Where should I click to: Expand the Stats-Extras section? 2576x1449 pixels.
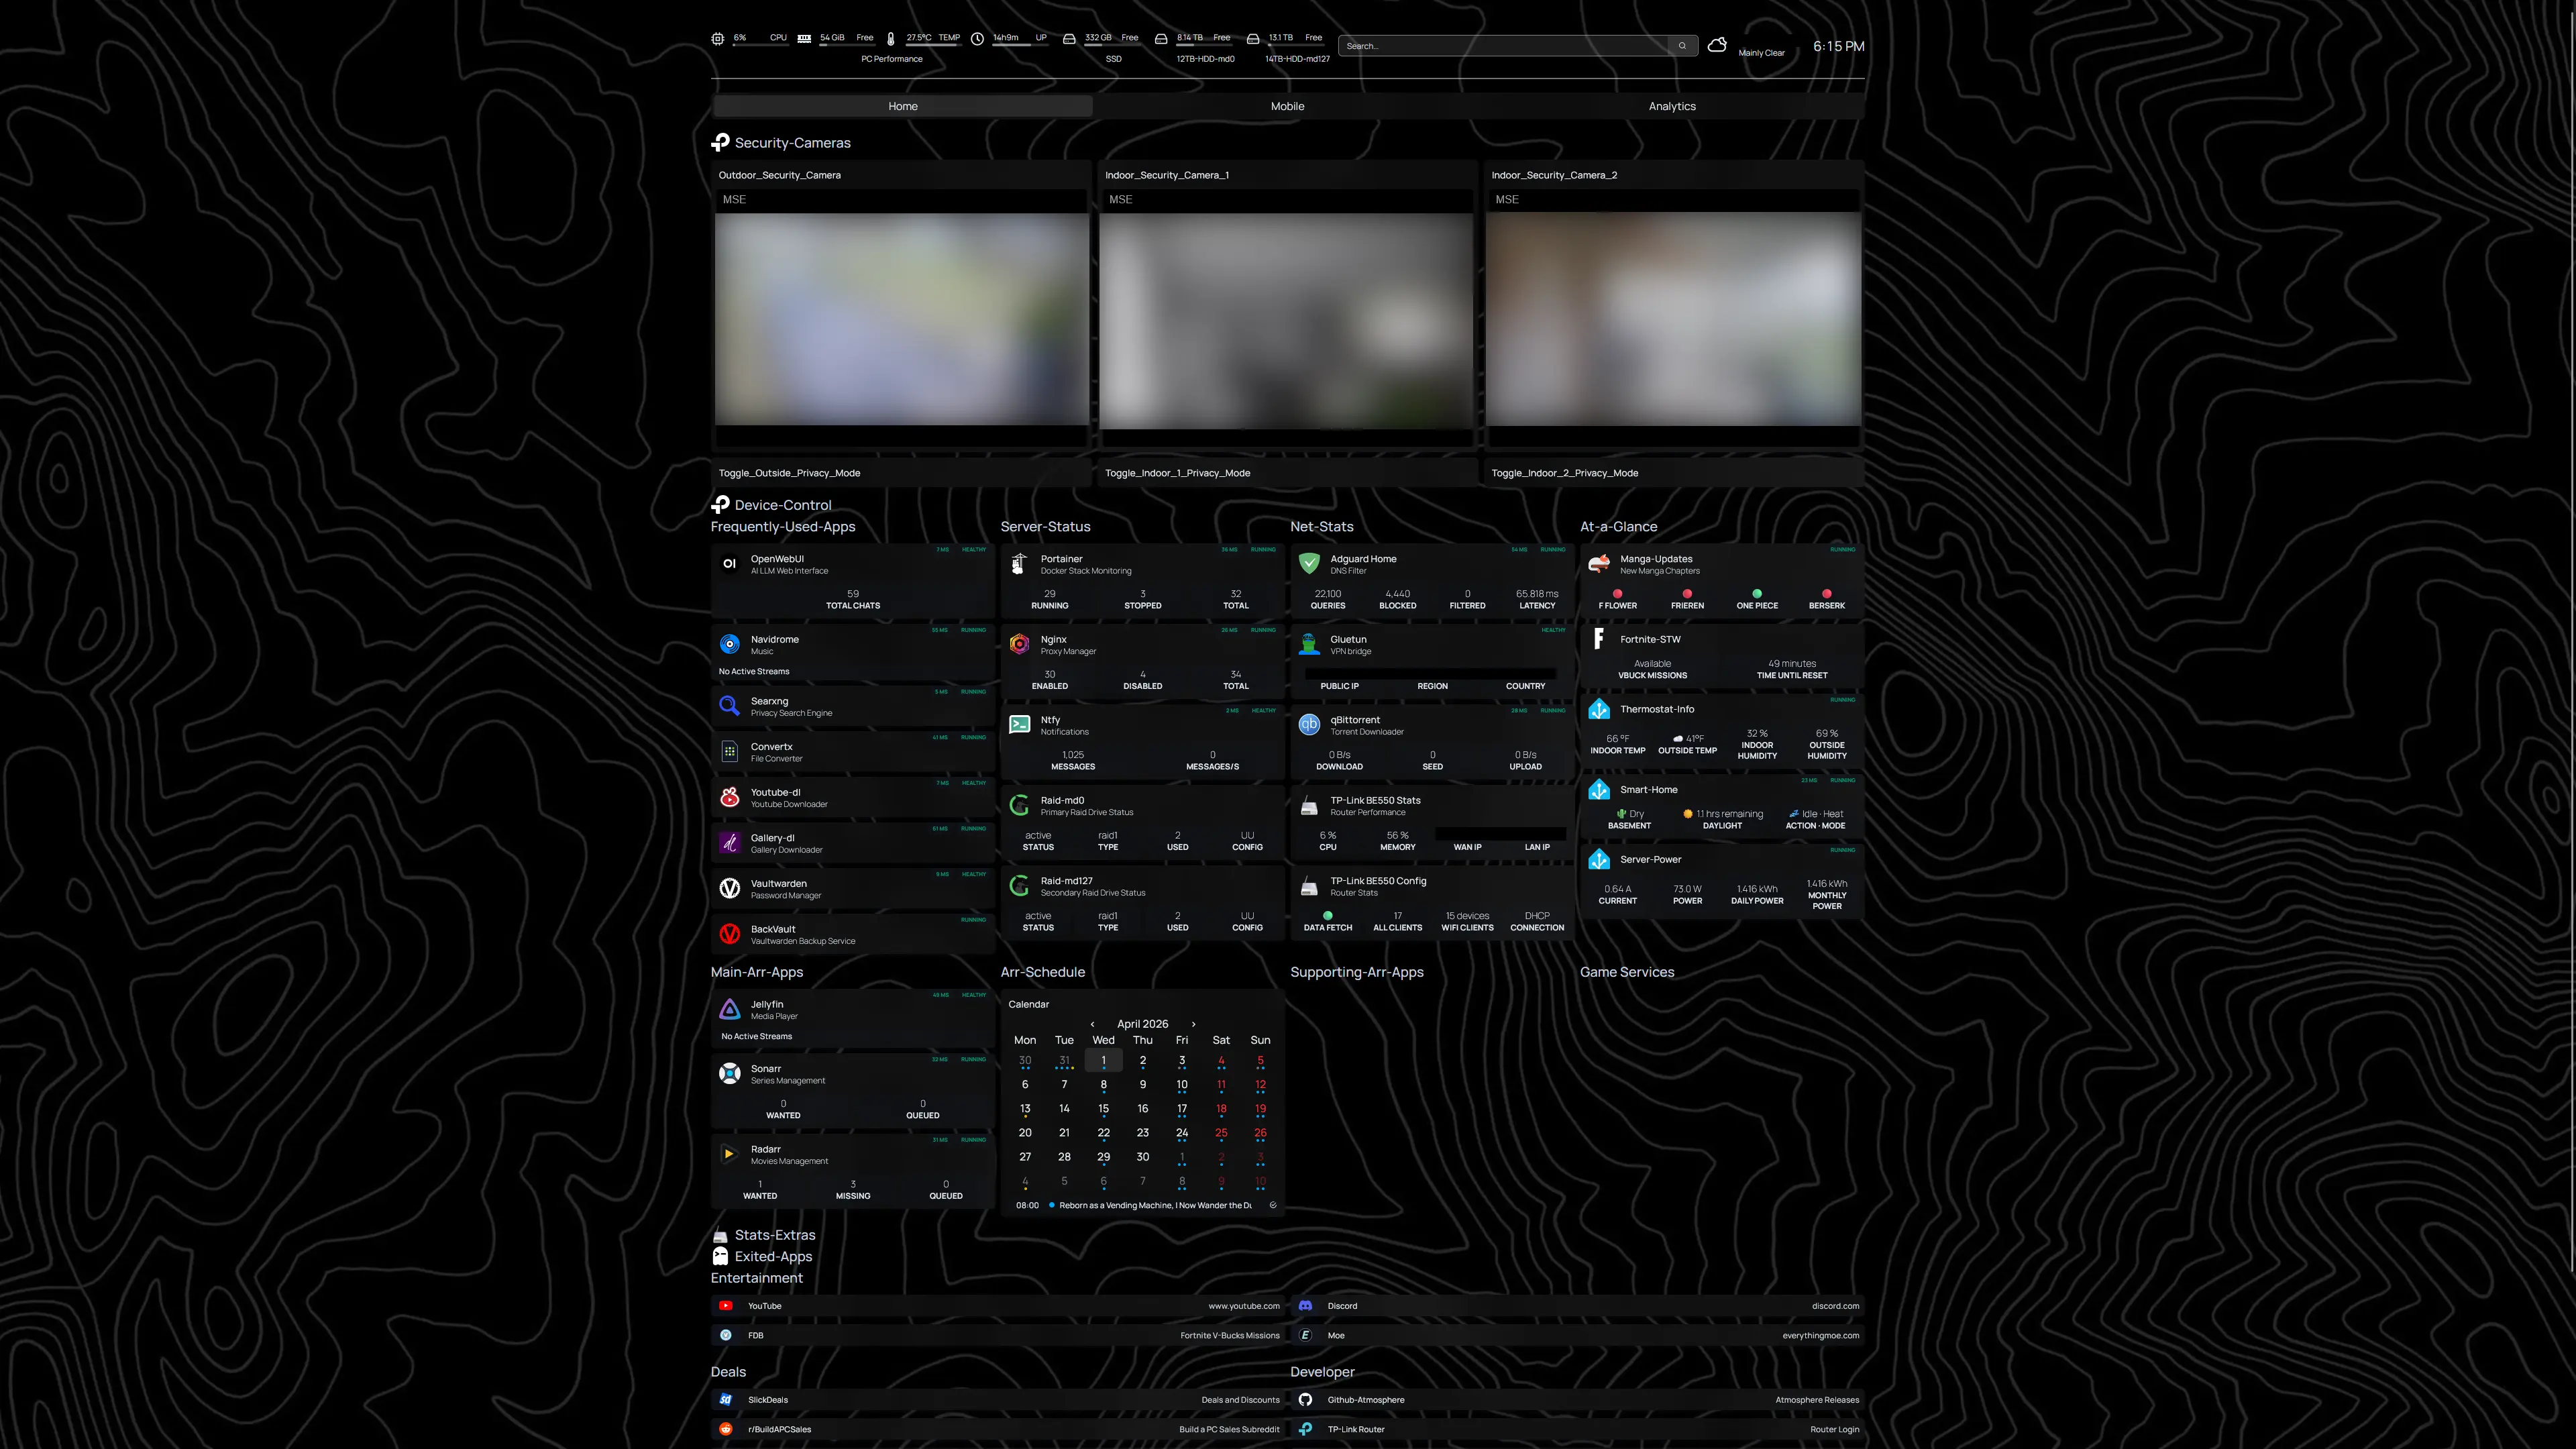[x=774, y=1235]
